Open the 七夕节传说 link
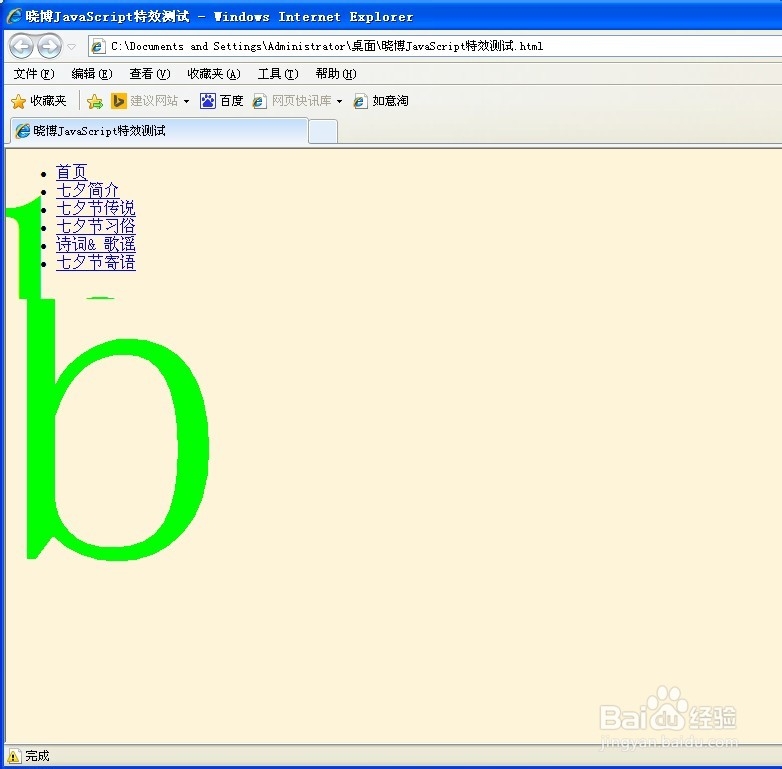 tap(96, 208)
